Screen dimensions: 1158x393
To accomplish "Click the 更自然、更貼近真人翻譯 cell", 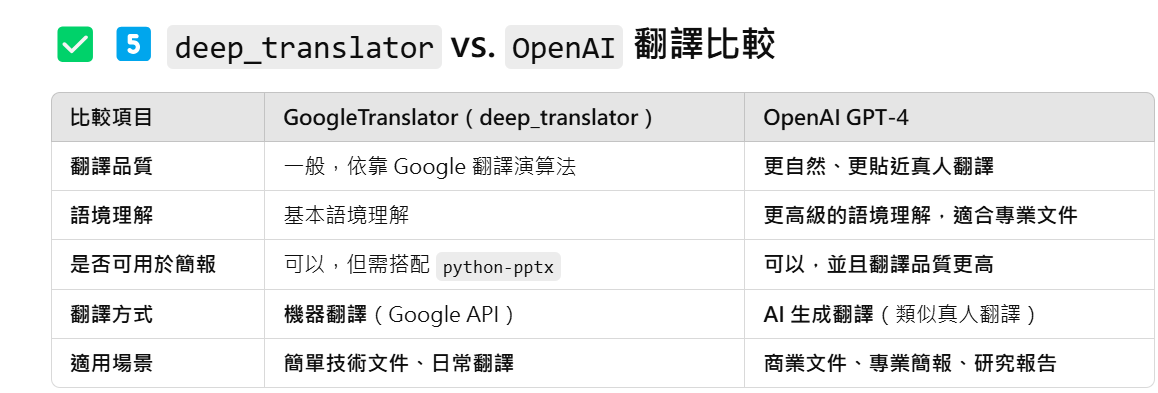I will coord(879,166).
